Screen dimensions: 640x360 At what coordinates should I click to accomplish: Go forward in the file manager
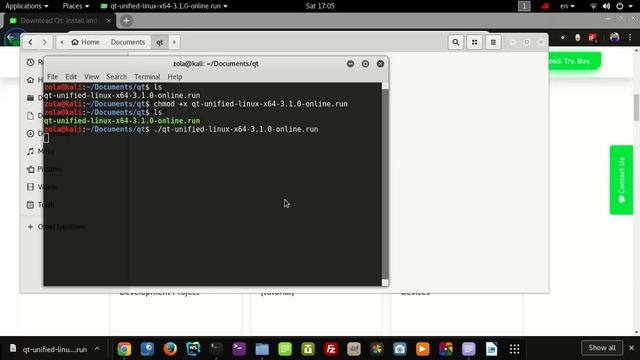[x=44, y=42]
